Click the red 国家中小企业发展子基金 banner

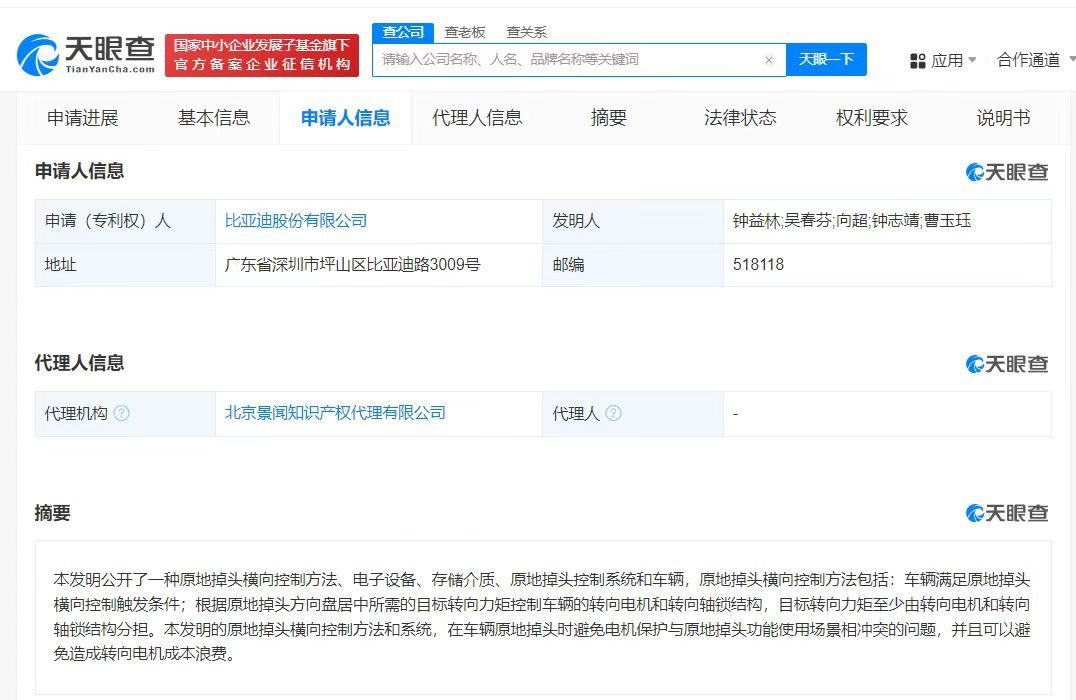tap(262, 54)
